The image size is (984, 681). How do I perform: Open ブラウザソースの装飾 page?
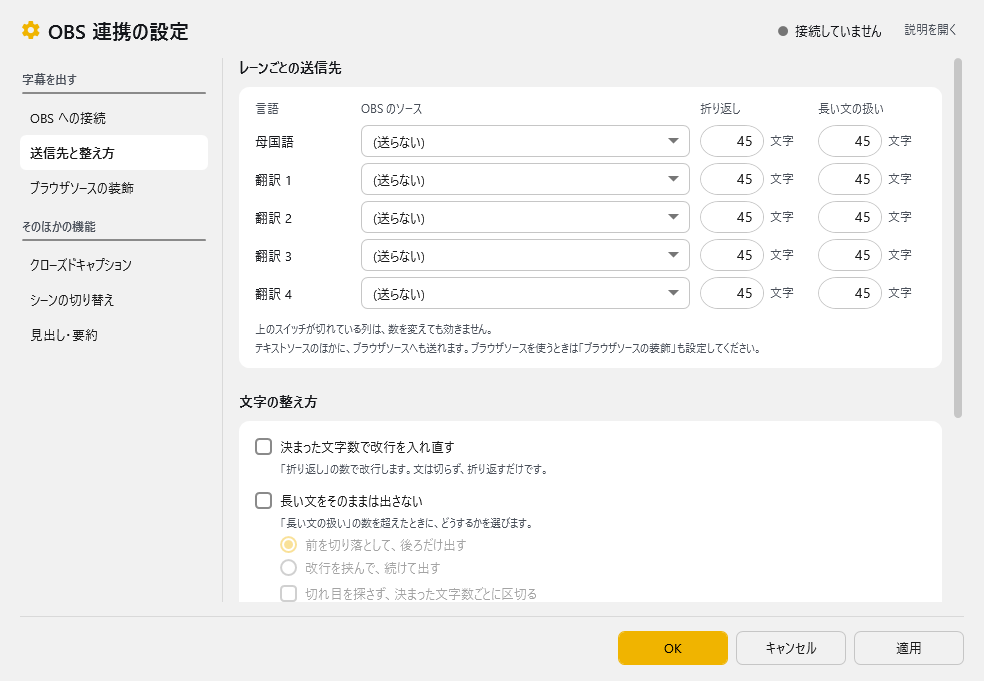[114, 188]
